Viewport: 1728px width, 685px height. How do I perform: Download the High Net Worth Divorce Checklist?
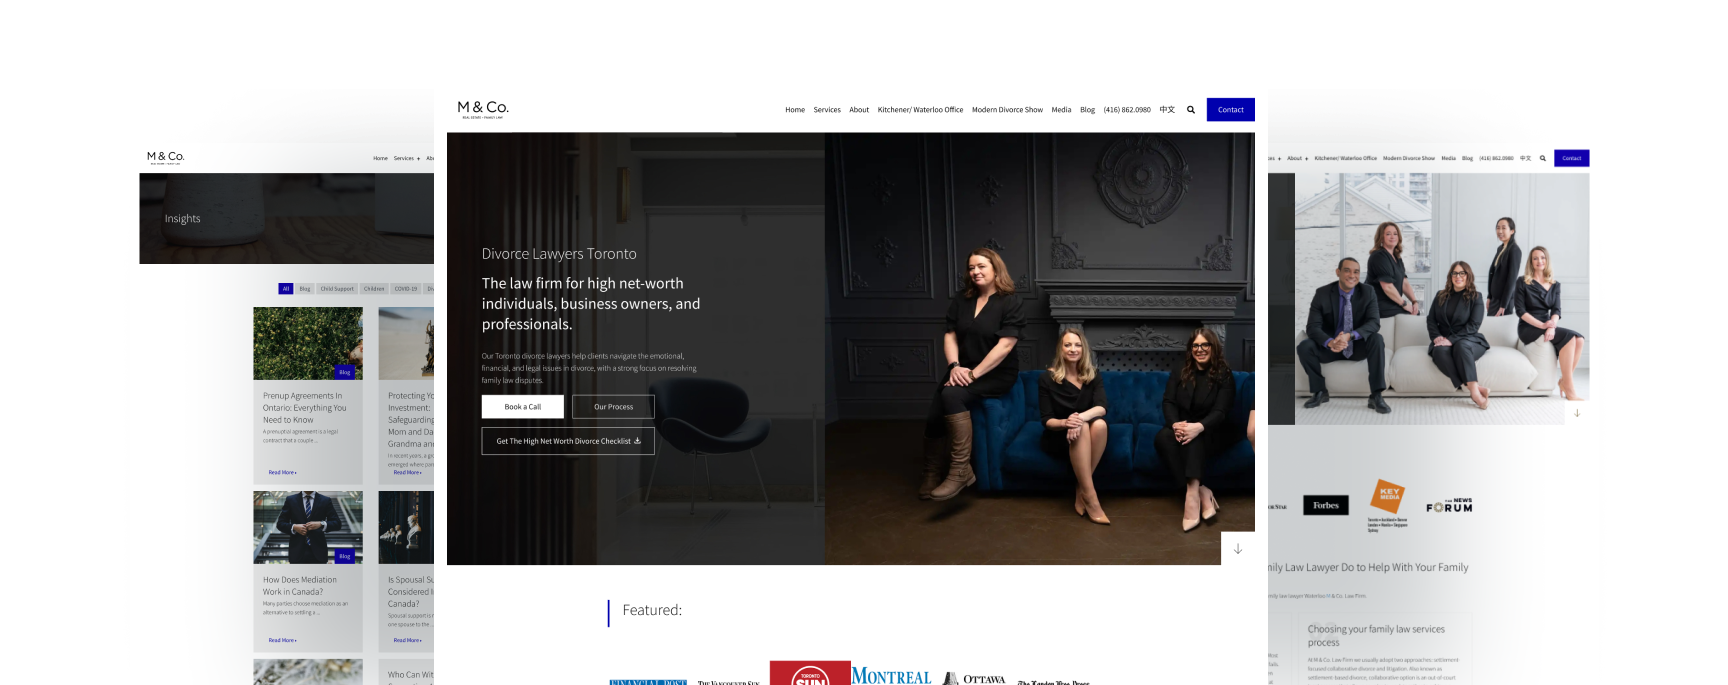568,441
